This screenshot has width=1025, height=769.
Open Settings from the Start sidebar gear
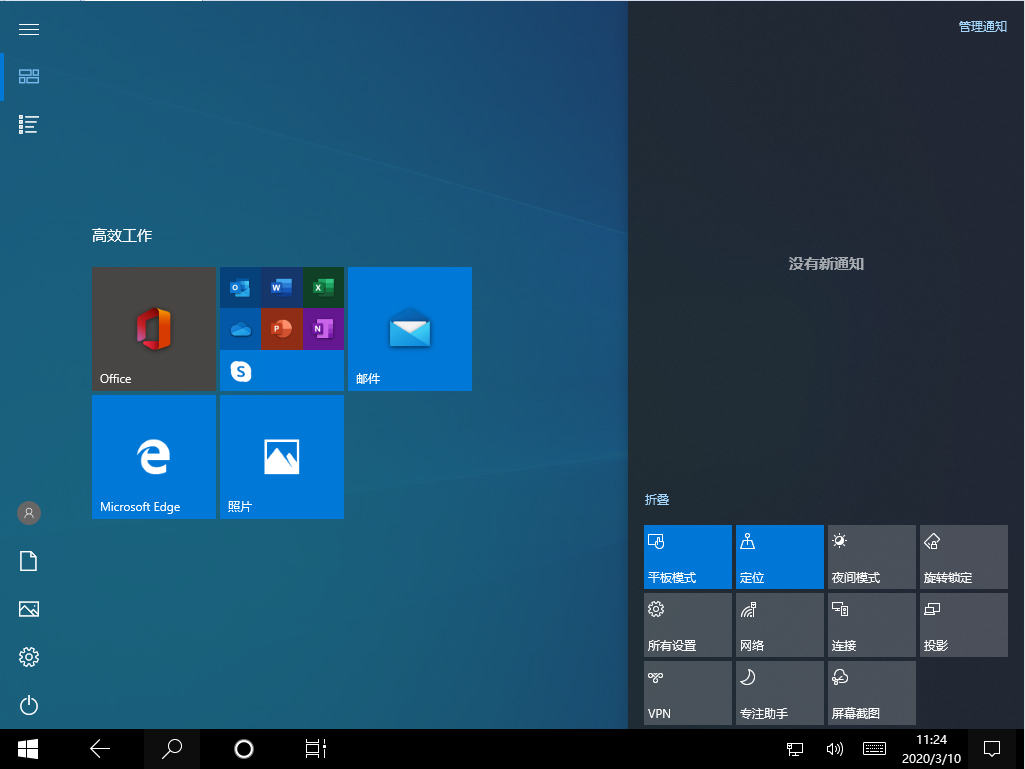(x=28, y=657)
